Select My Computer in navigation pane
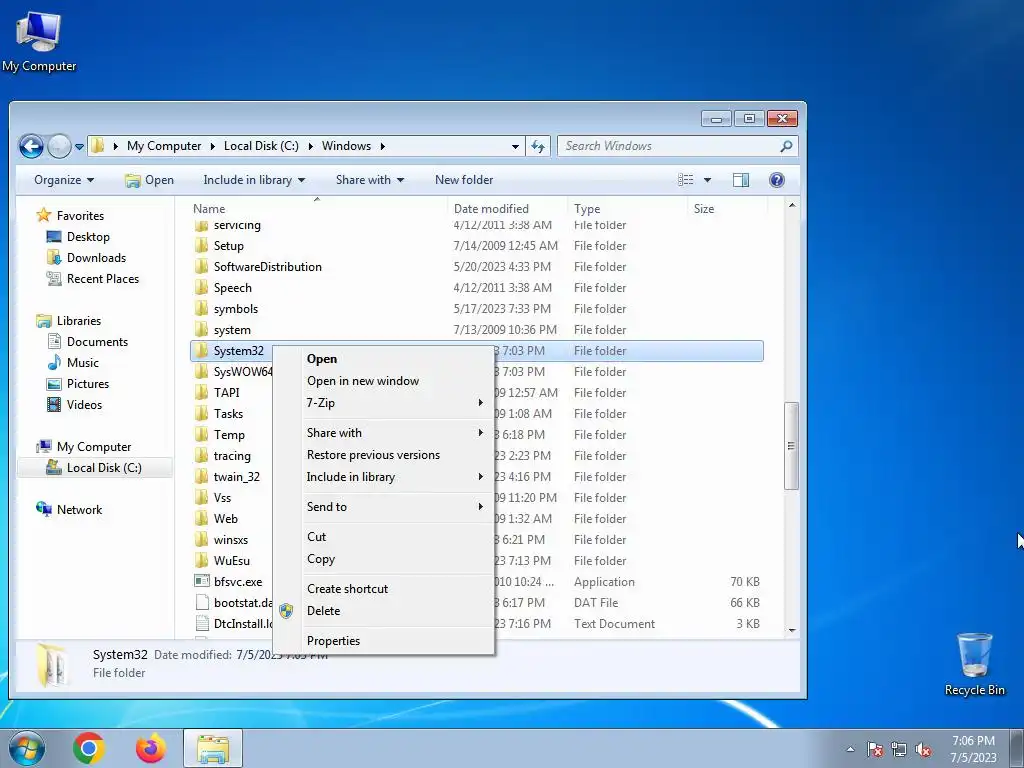 93,447
